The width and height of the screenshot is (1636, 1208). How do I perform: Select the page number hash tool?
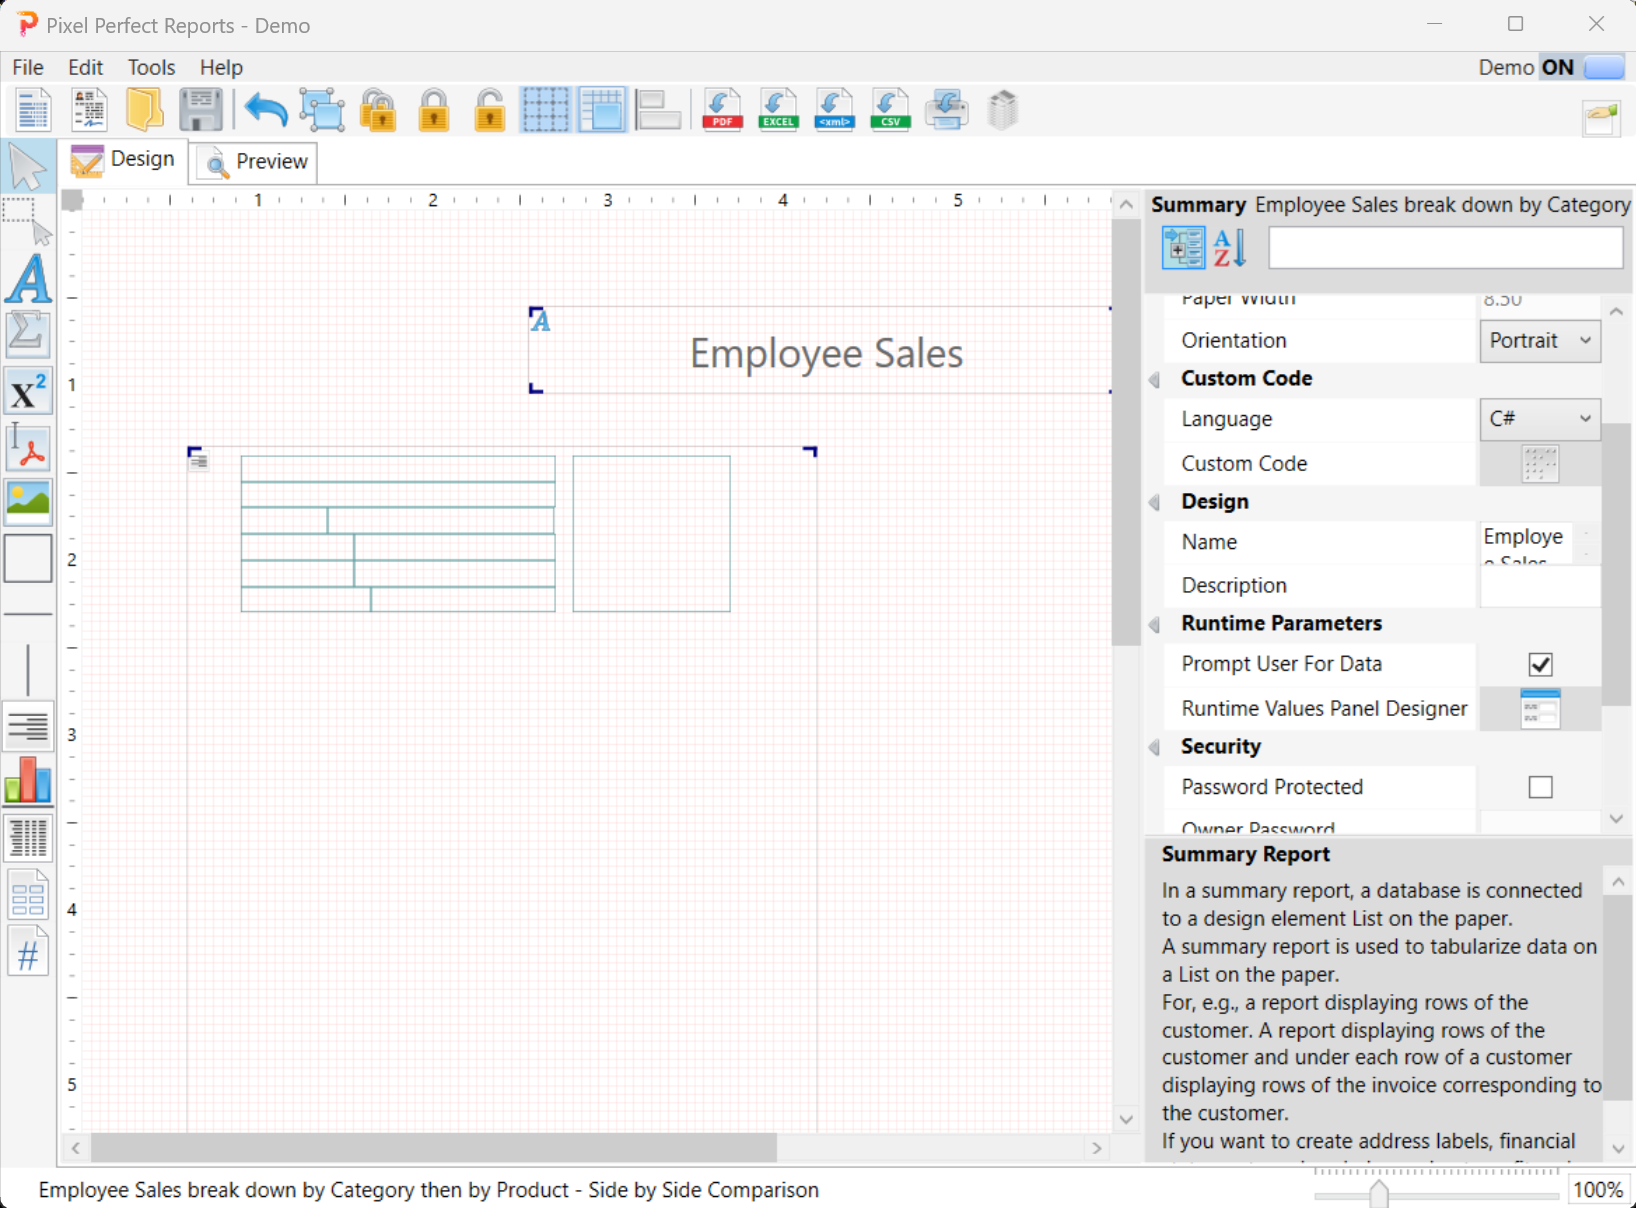(x=28, y=952)
